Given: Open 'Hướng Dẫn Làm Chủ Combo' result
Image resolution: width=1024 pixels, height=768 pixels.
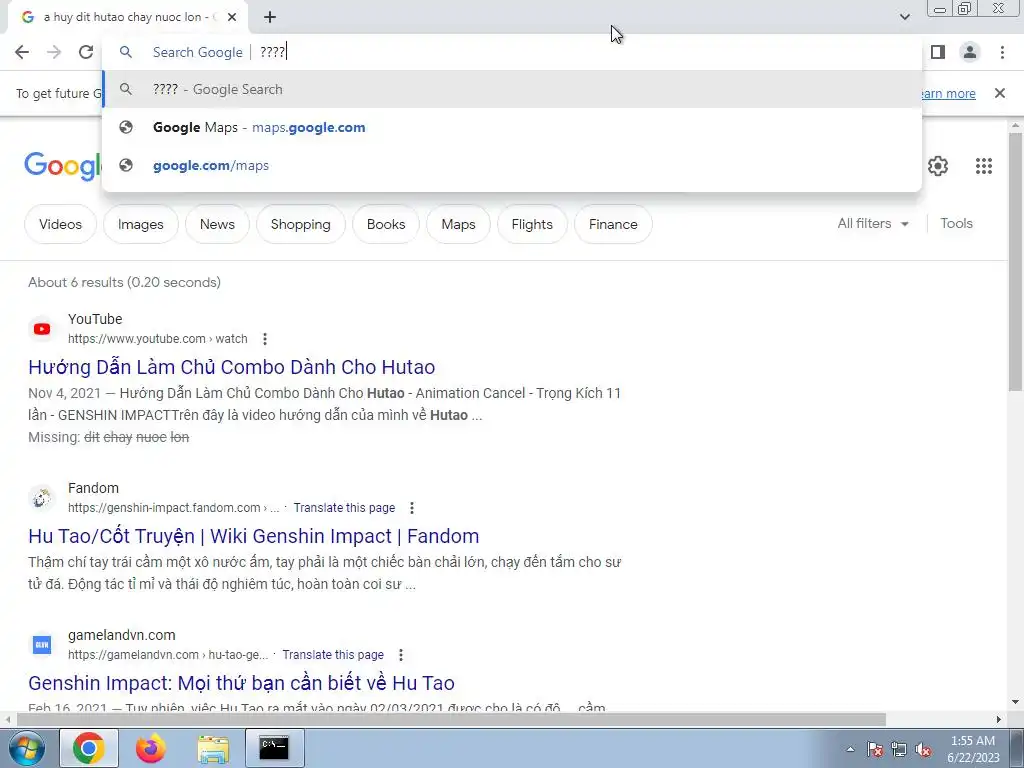Looking at the screenshot, I should (x=232, y=367).
